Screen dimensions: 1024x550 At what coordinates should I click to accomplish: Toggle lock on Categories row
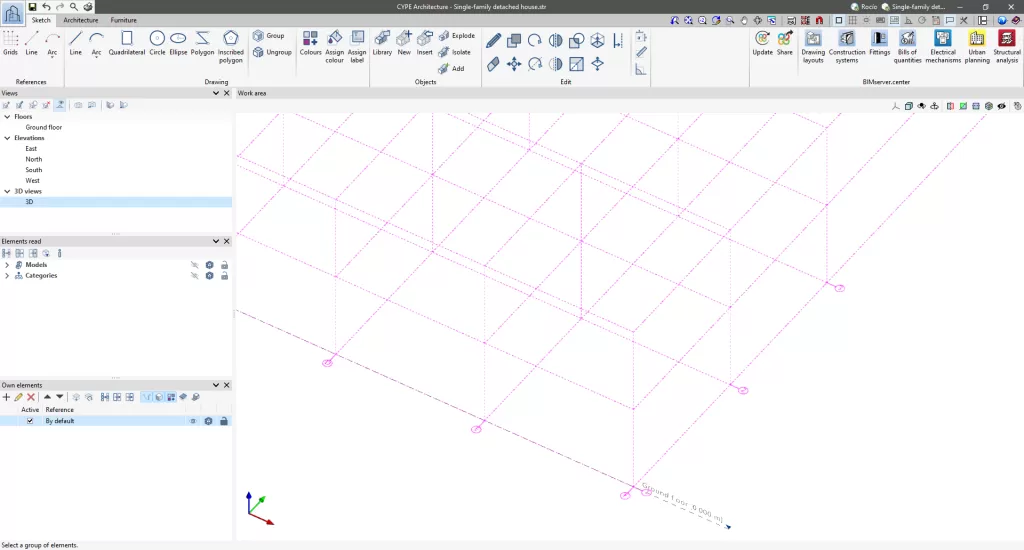pyautogui.click(x=224, y=276)
